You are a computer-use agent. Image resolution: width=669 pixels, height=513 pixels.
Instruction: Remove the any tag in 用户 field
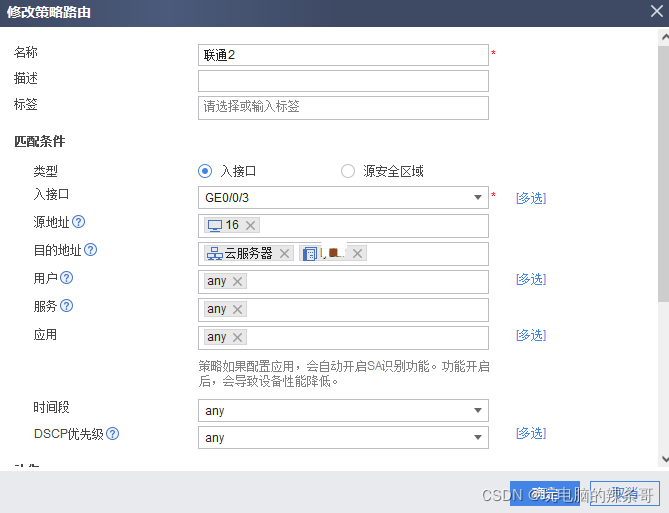(x=238, y=281)
